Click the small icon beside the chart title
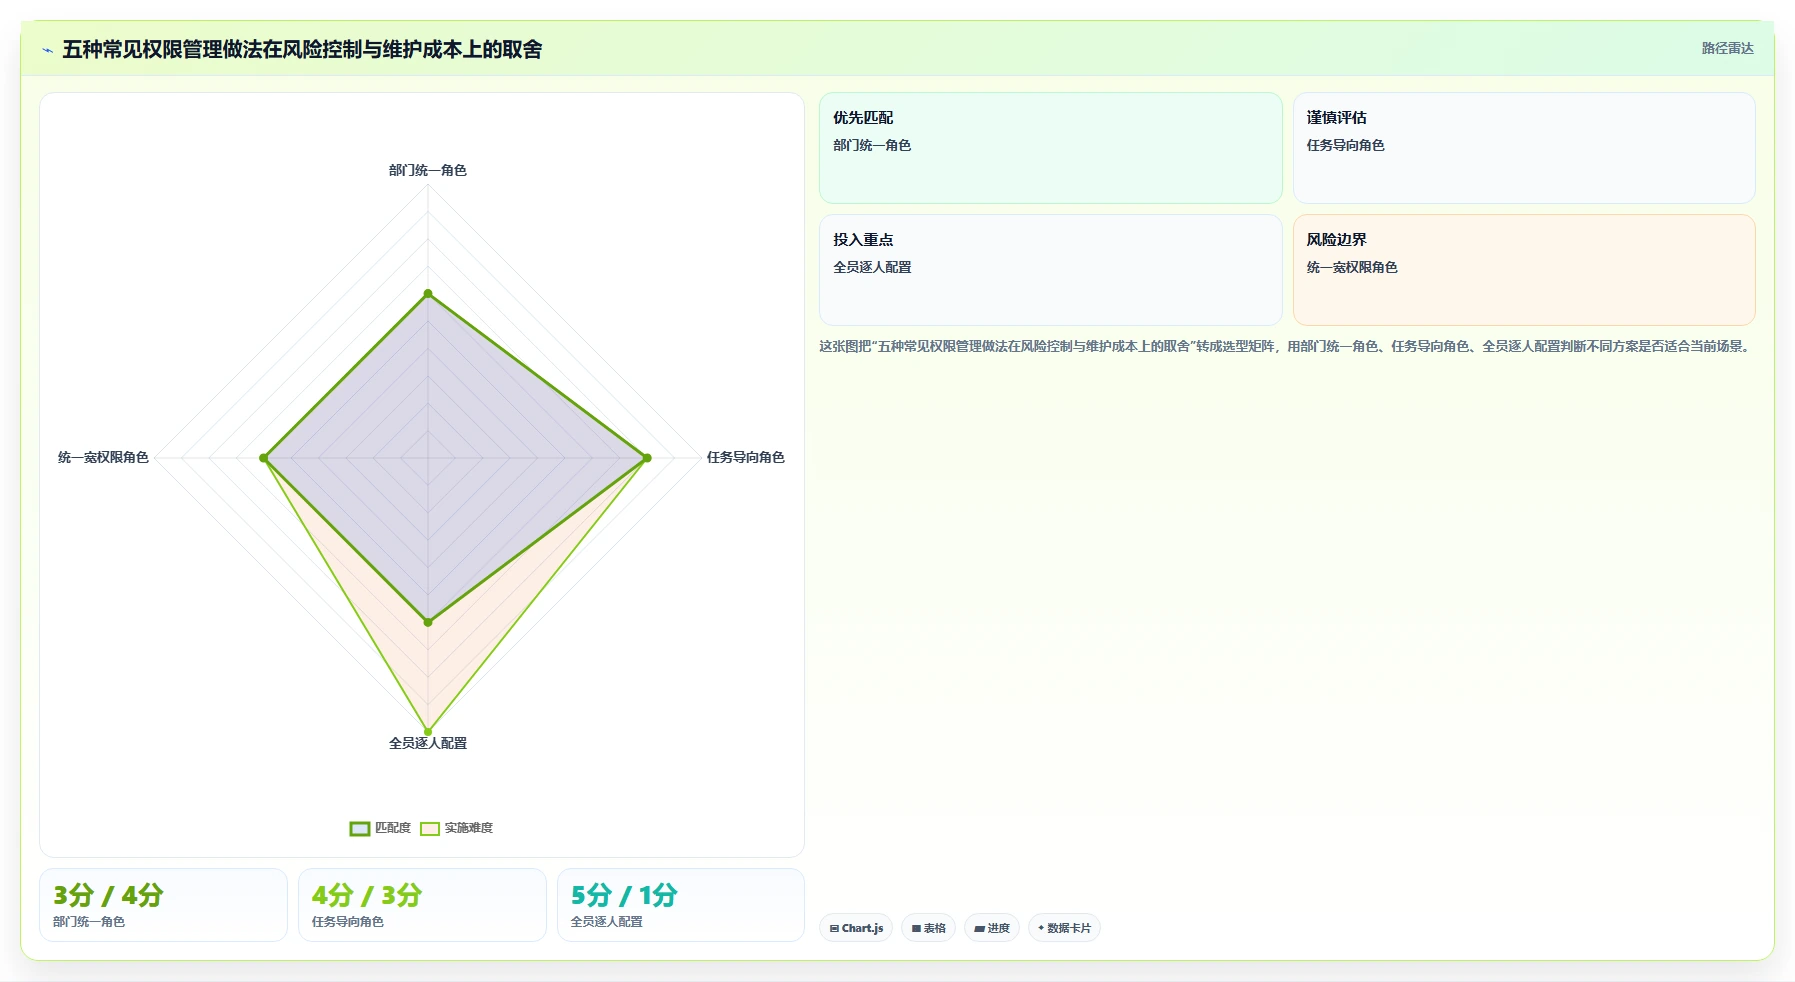The height and width of the screenshot is (982, 1795). click(47, 50)
